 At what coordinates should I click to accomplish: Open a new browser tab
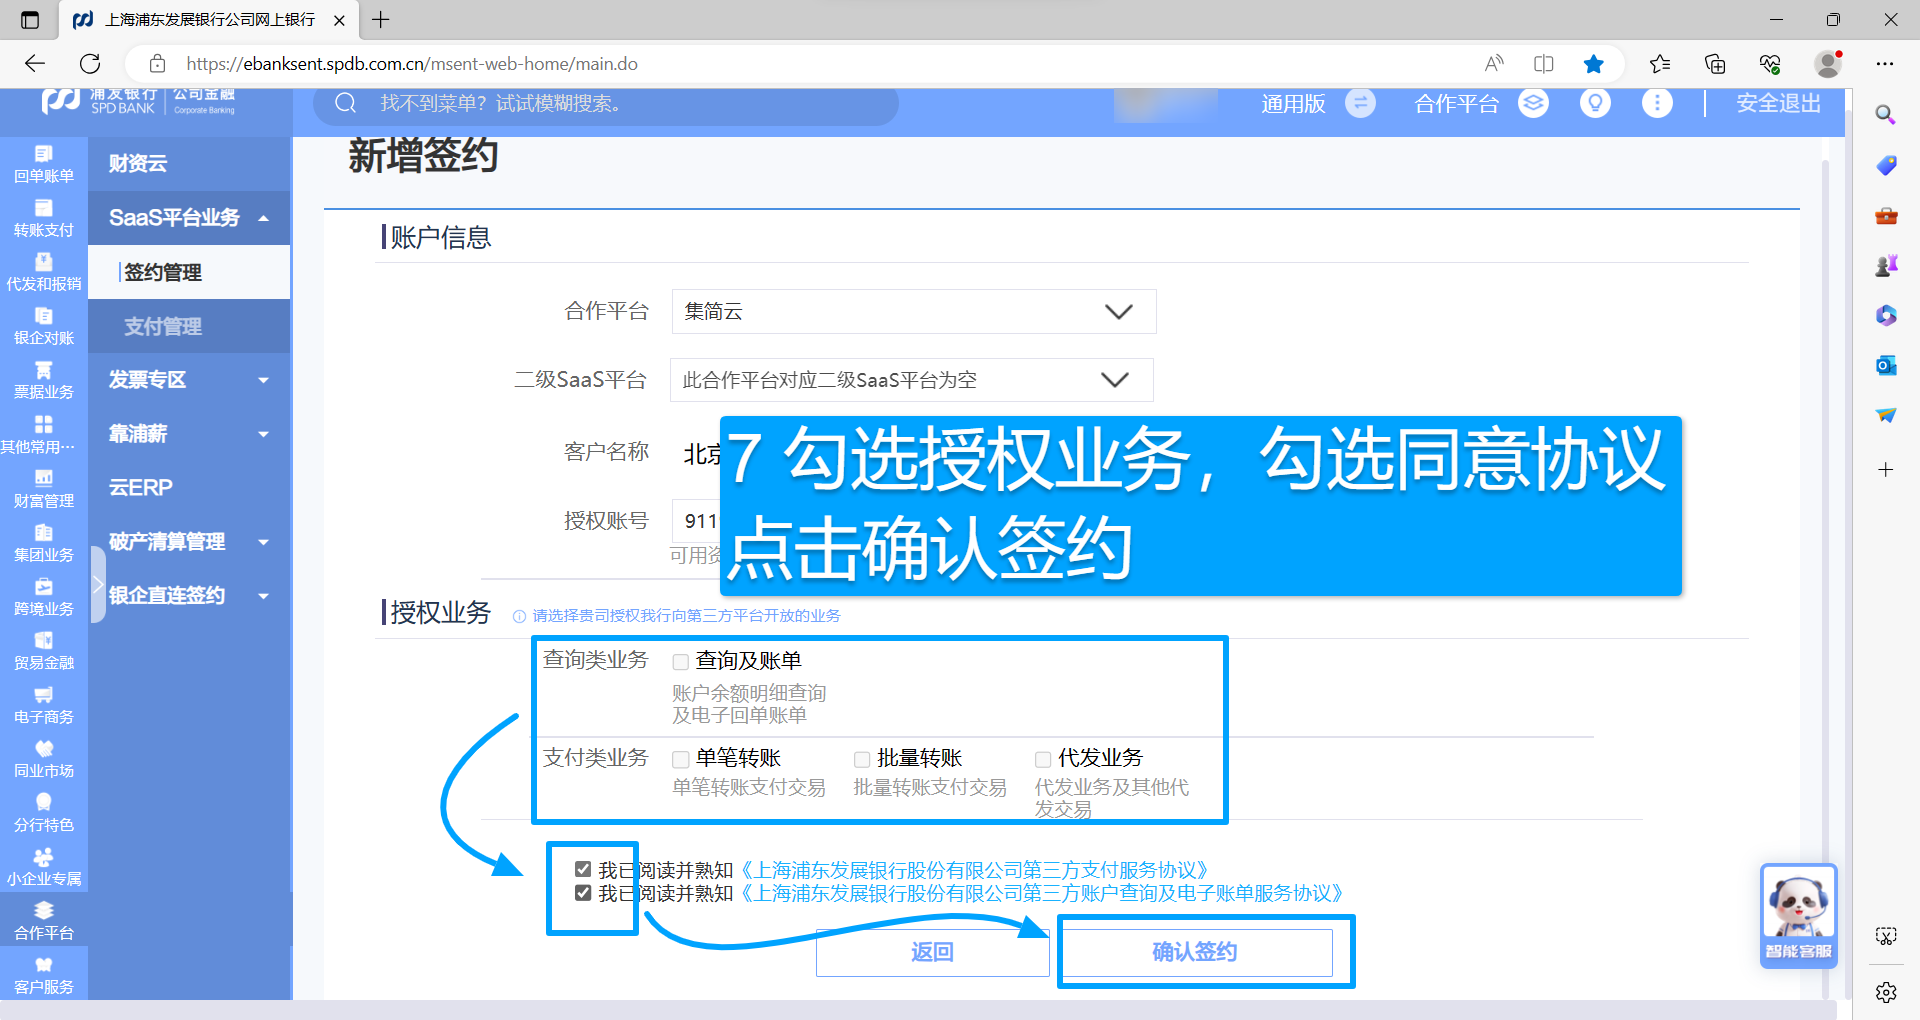click(x=381, y=20)
